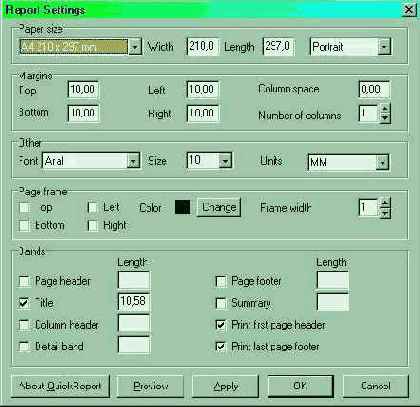Click the About QuickReport button
The image size is (420, 407).
[60, 386]
